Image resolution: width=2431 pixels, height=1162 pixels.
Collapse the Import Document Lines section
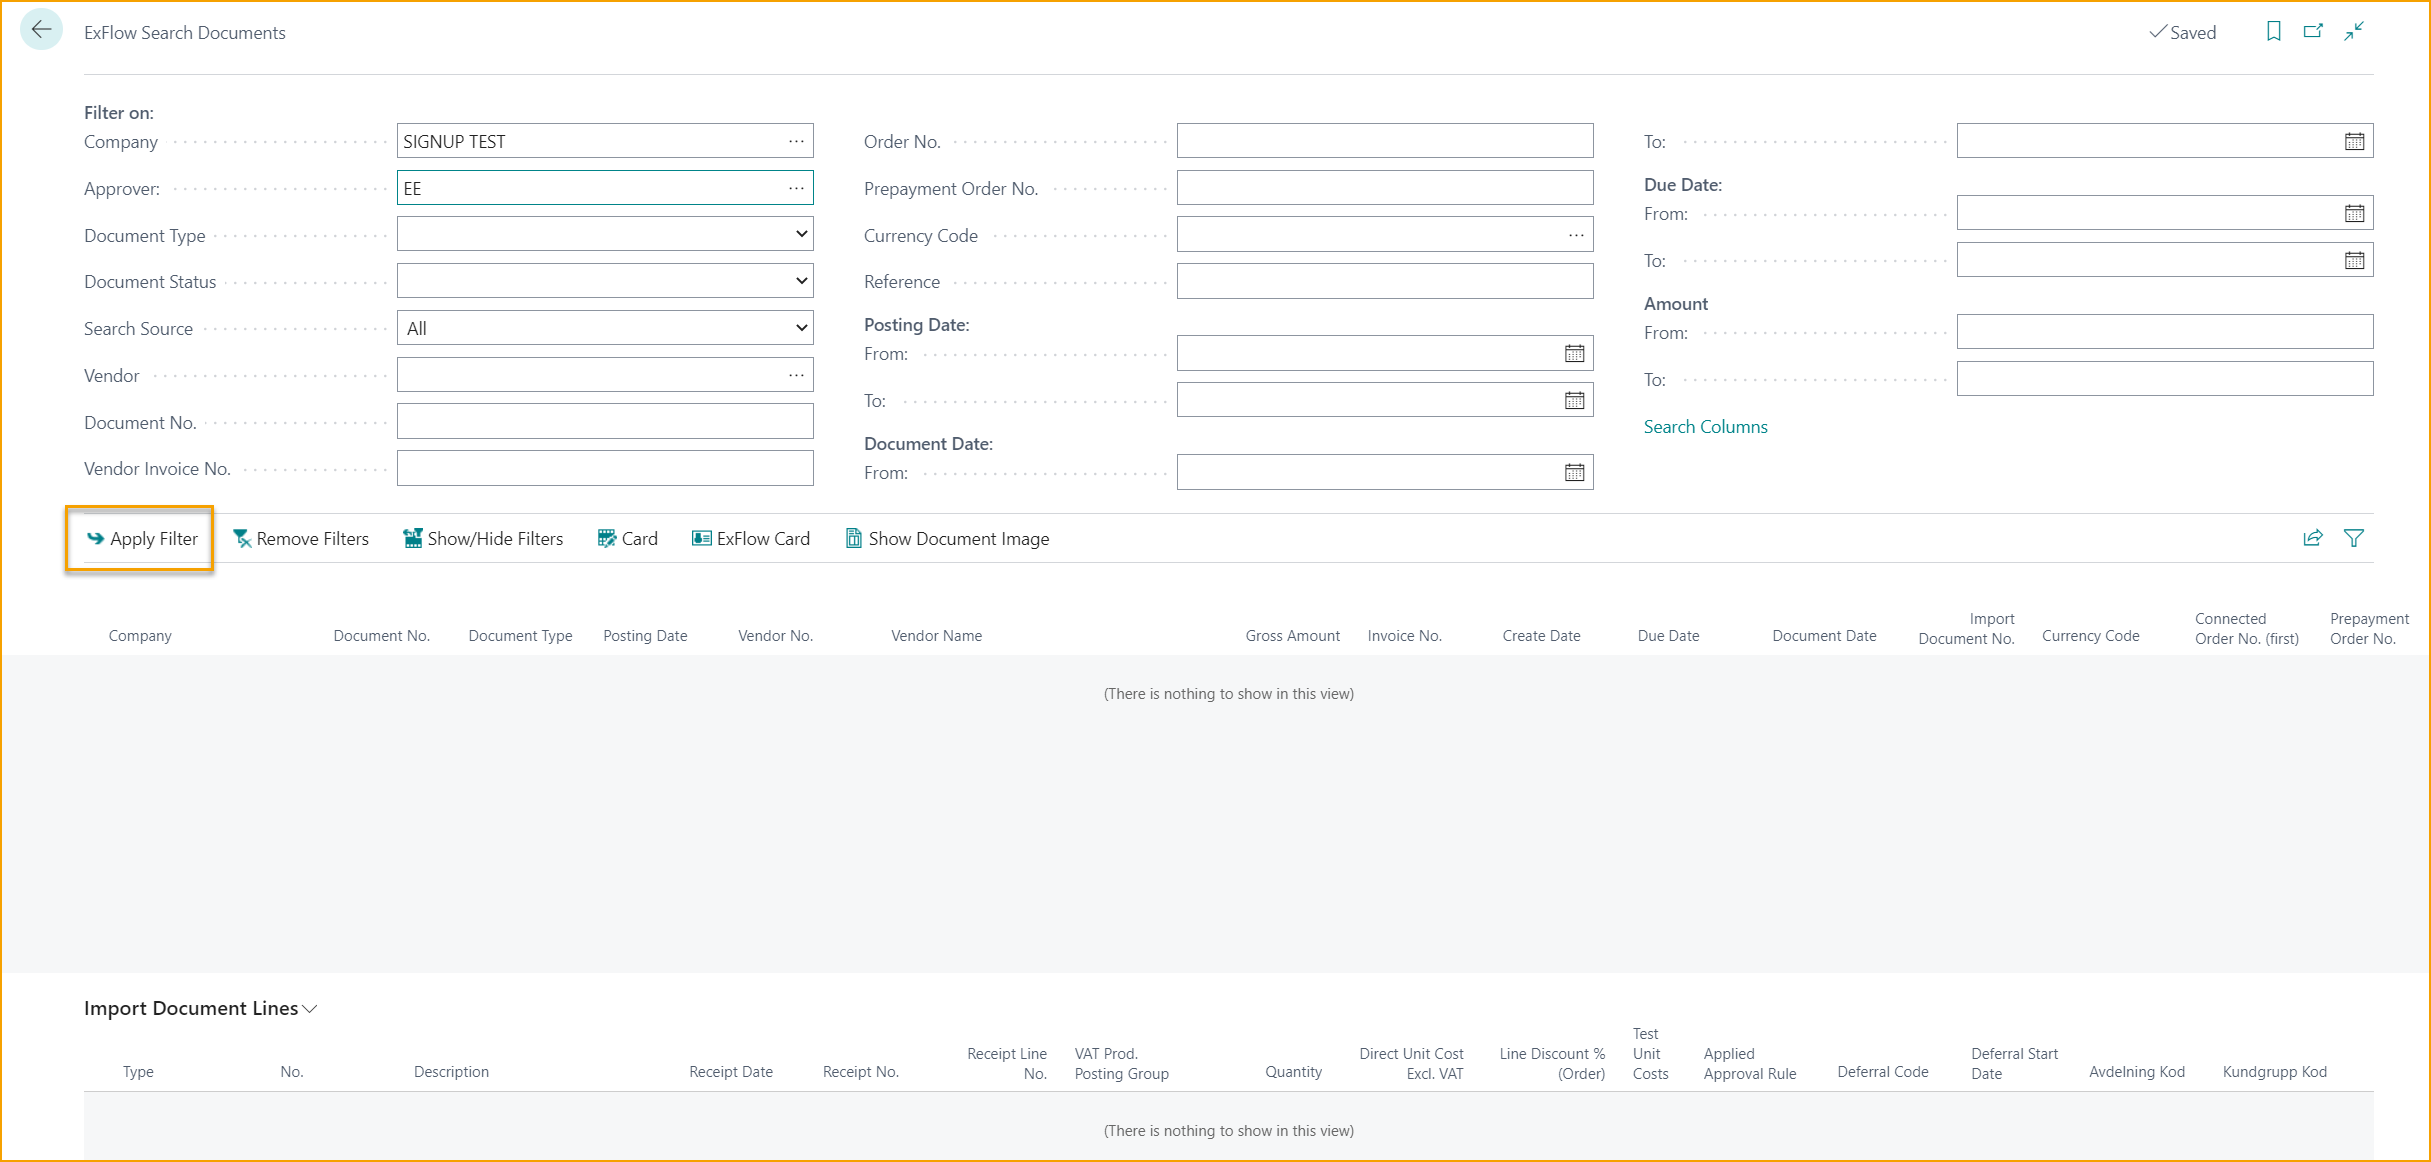click(x=311, y=1009)
